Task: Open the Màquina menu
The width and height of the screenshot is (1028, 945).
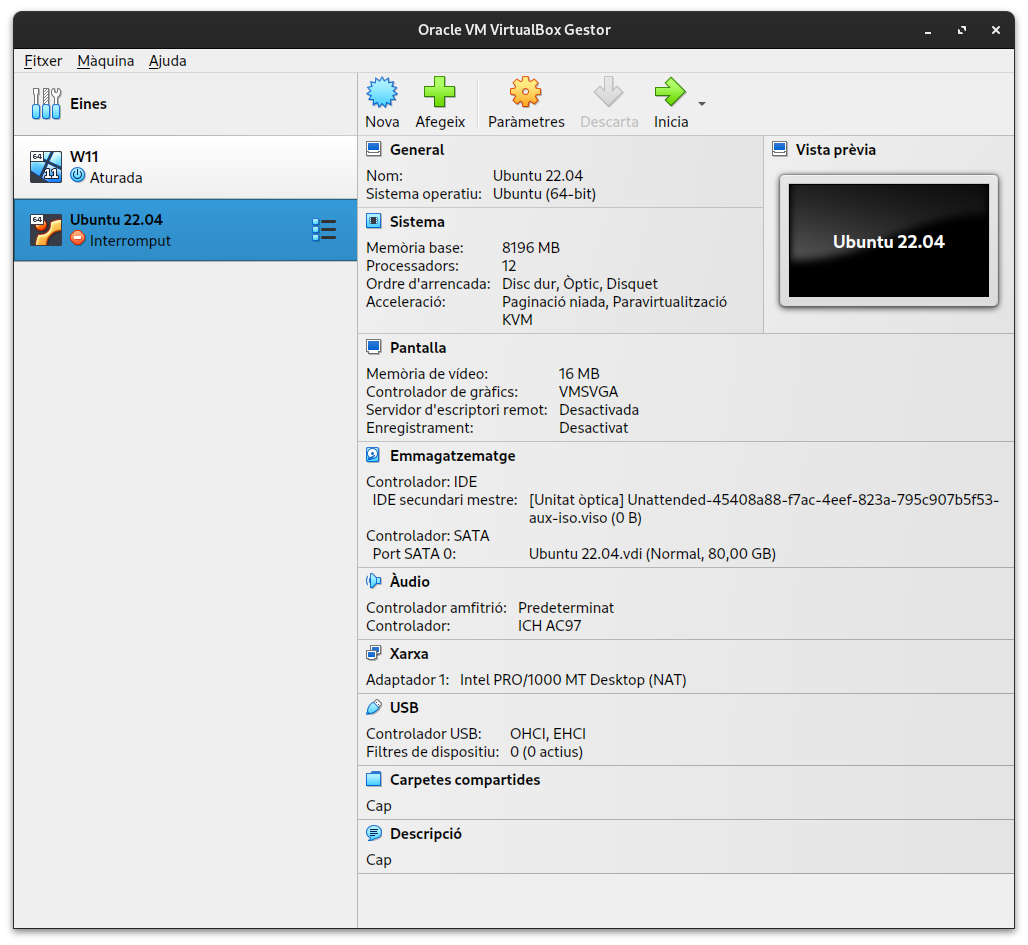Action: point(105,61)
